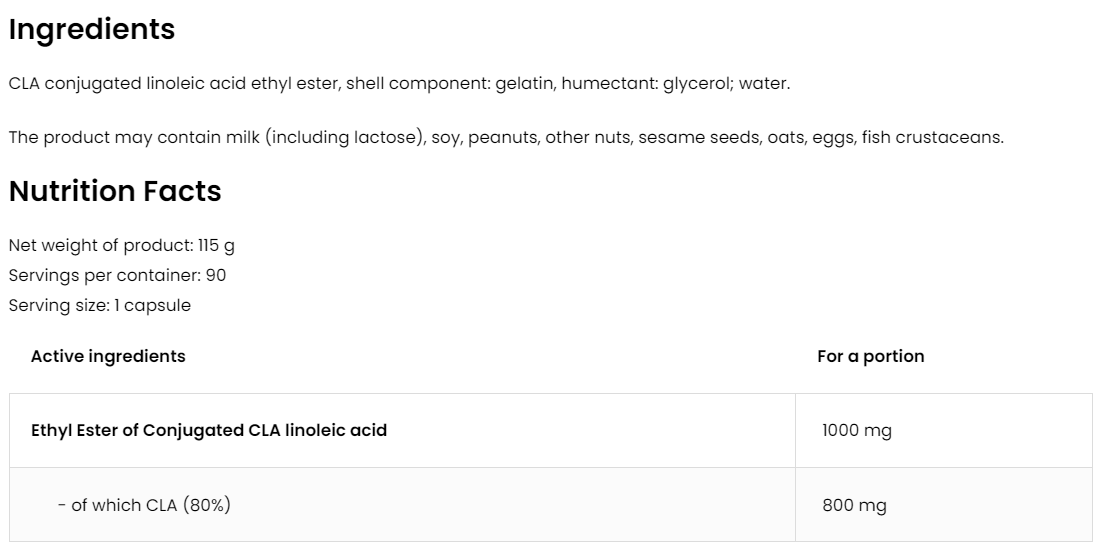Image resolution: width=1101 pixels, height=551 pixels.
Task: Select the Ethyl Ester of Conjugated CLA row label
Action: 209,431
